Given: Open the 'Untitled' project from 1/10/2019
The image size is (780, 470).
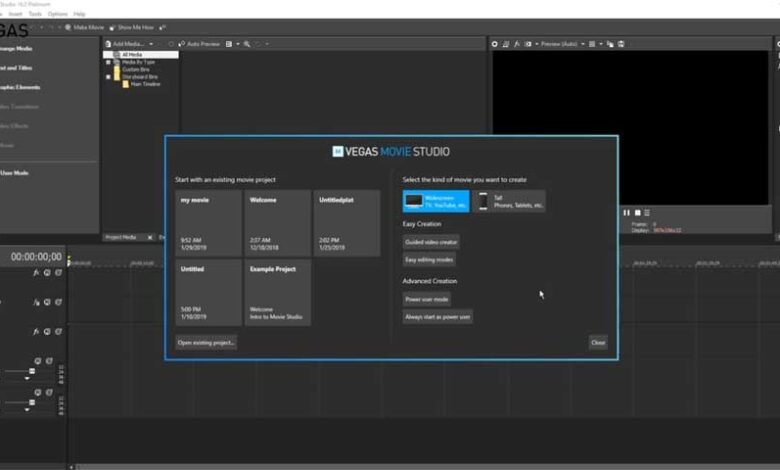Looking at the screenshot, I should point(208,292).
